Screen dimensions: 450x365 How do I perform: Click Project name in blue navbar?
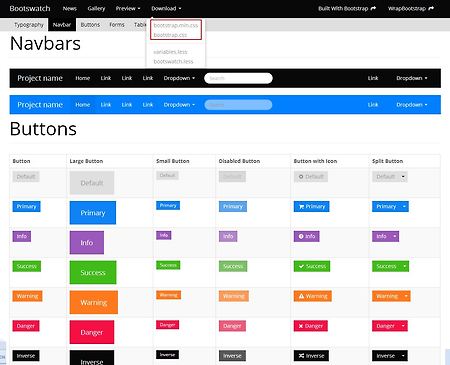point(40,105)
